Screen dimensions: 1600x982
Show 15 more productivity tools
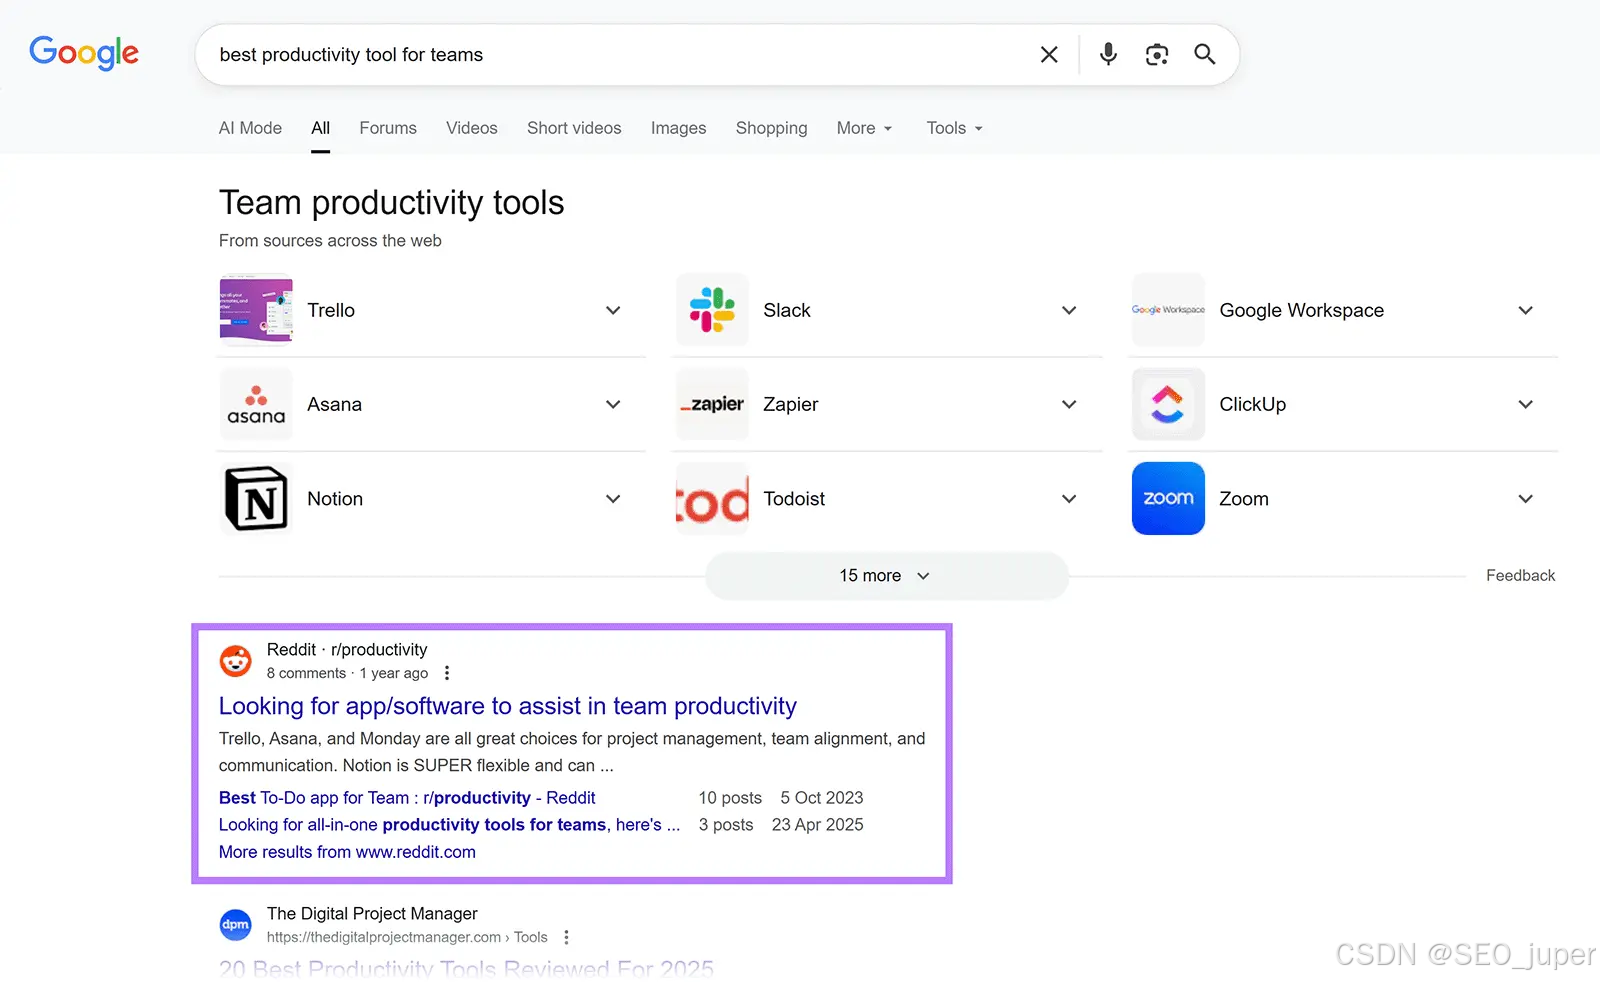click(x=887, y=576)
